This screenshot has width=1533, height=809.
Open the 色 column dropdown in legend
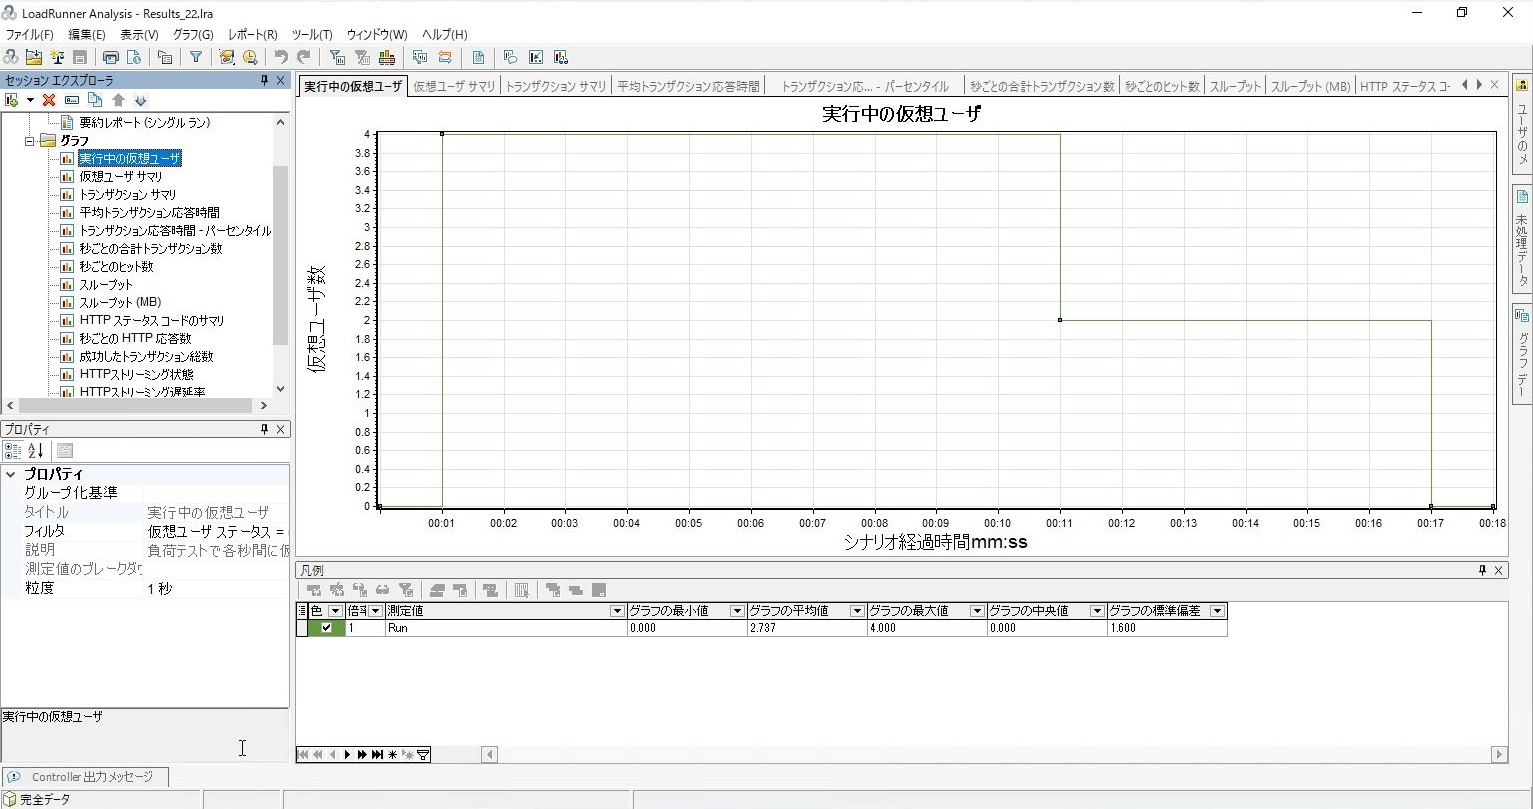(335, 611)
